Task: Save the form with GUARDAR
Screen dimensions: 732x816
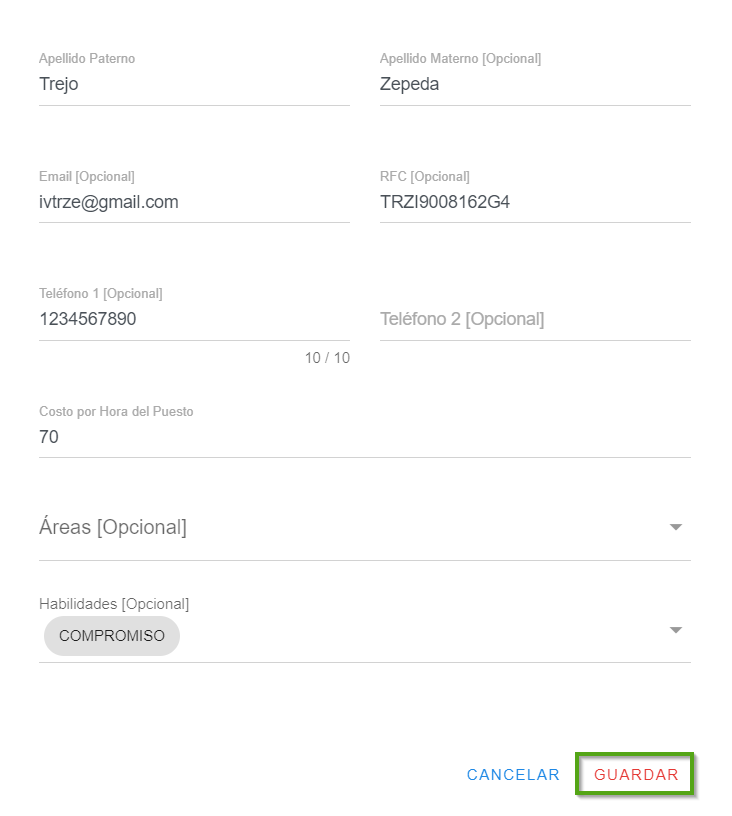Action: coord(636,775)
